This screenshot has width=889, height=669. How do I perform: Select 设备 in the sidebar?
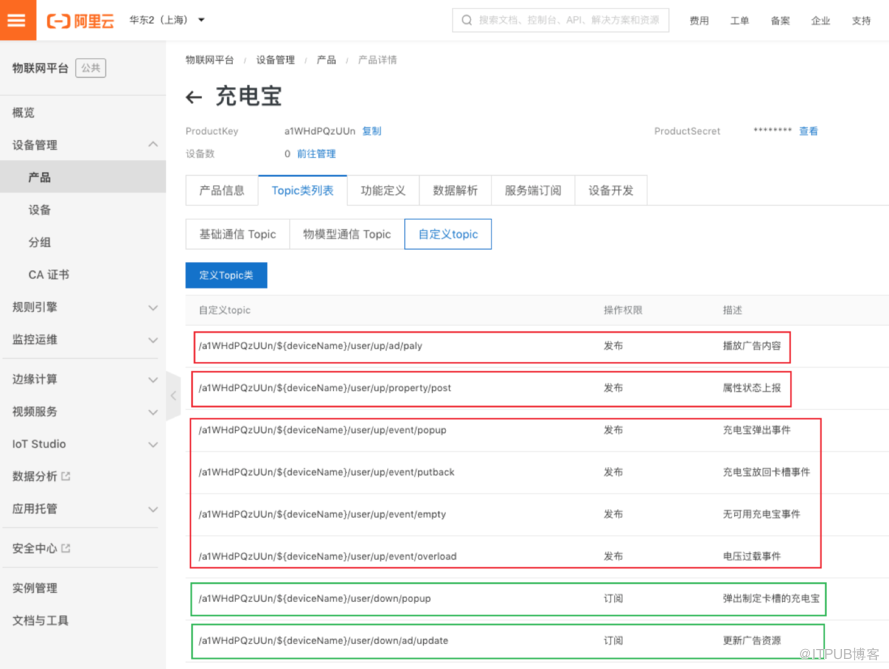click(x=40, y=210)
